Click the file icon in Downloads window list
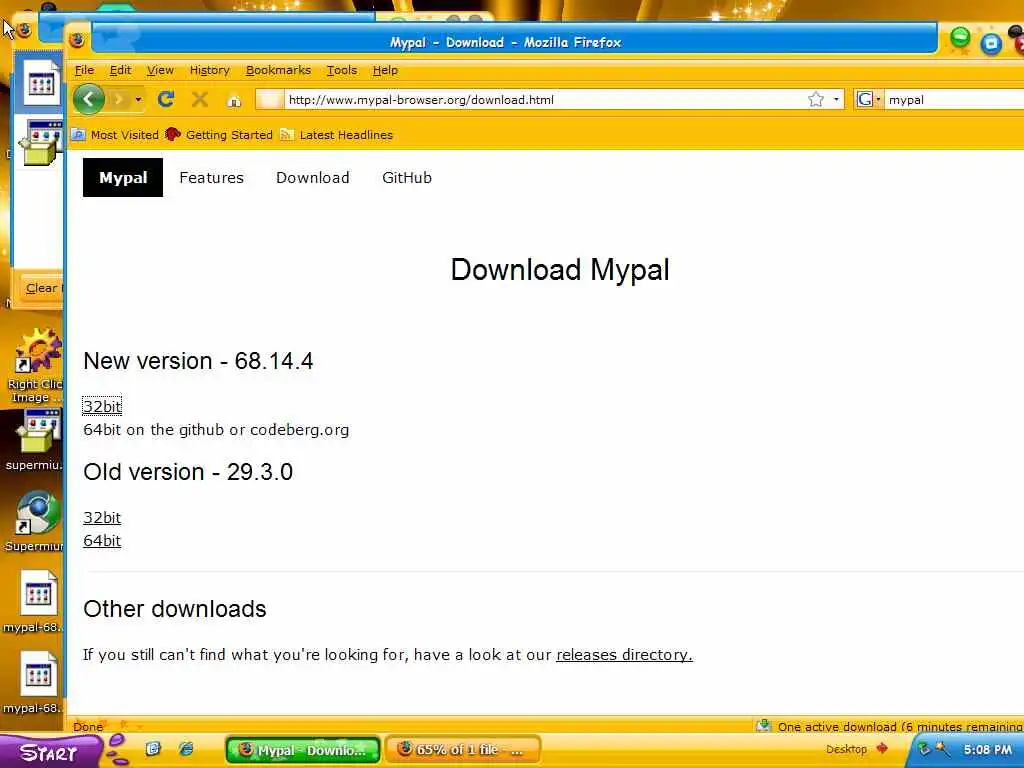The height and width of the screenshot is (768, 1024). [x=41, y=83]
